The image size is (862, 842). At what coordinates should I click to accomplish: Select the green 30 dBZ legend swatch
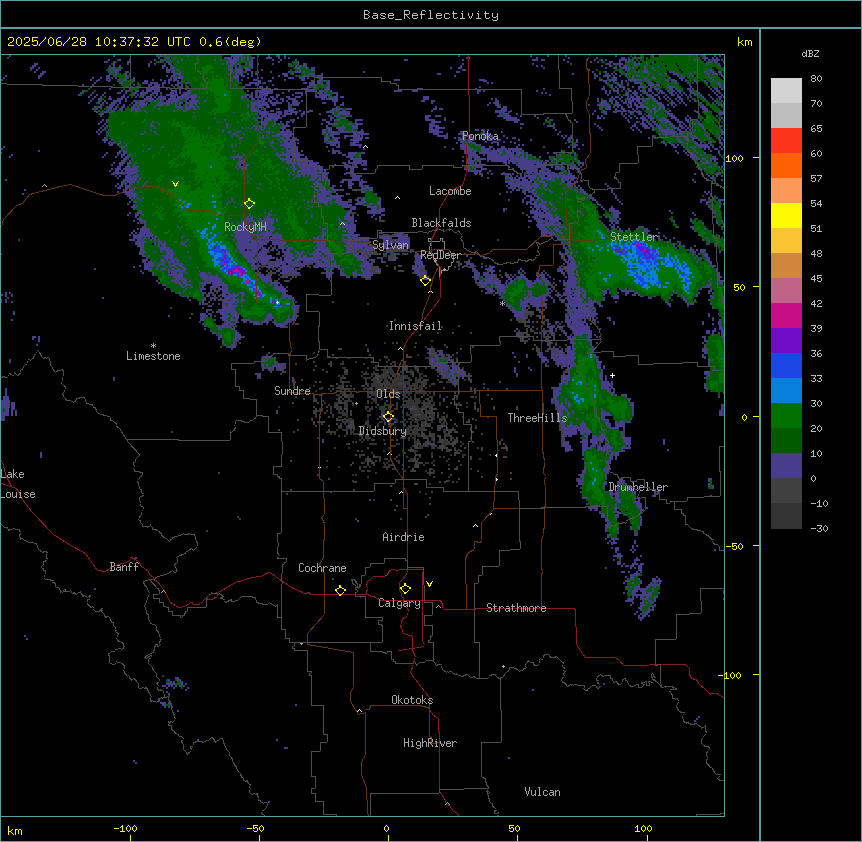pyautogui.click(x=786, y=416)
